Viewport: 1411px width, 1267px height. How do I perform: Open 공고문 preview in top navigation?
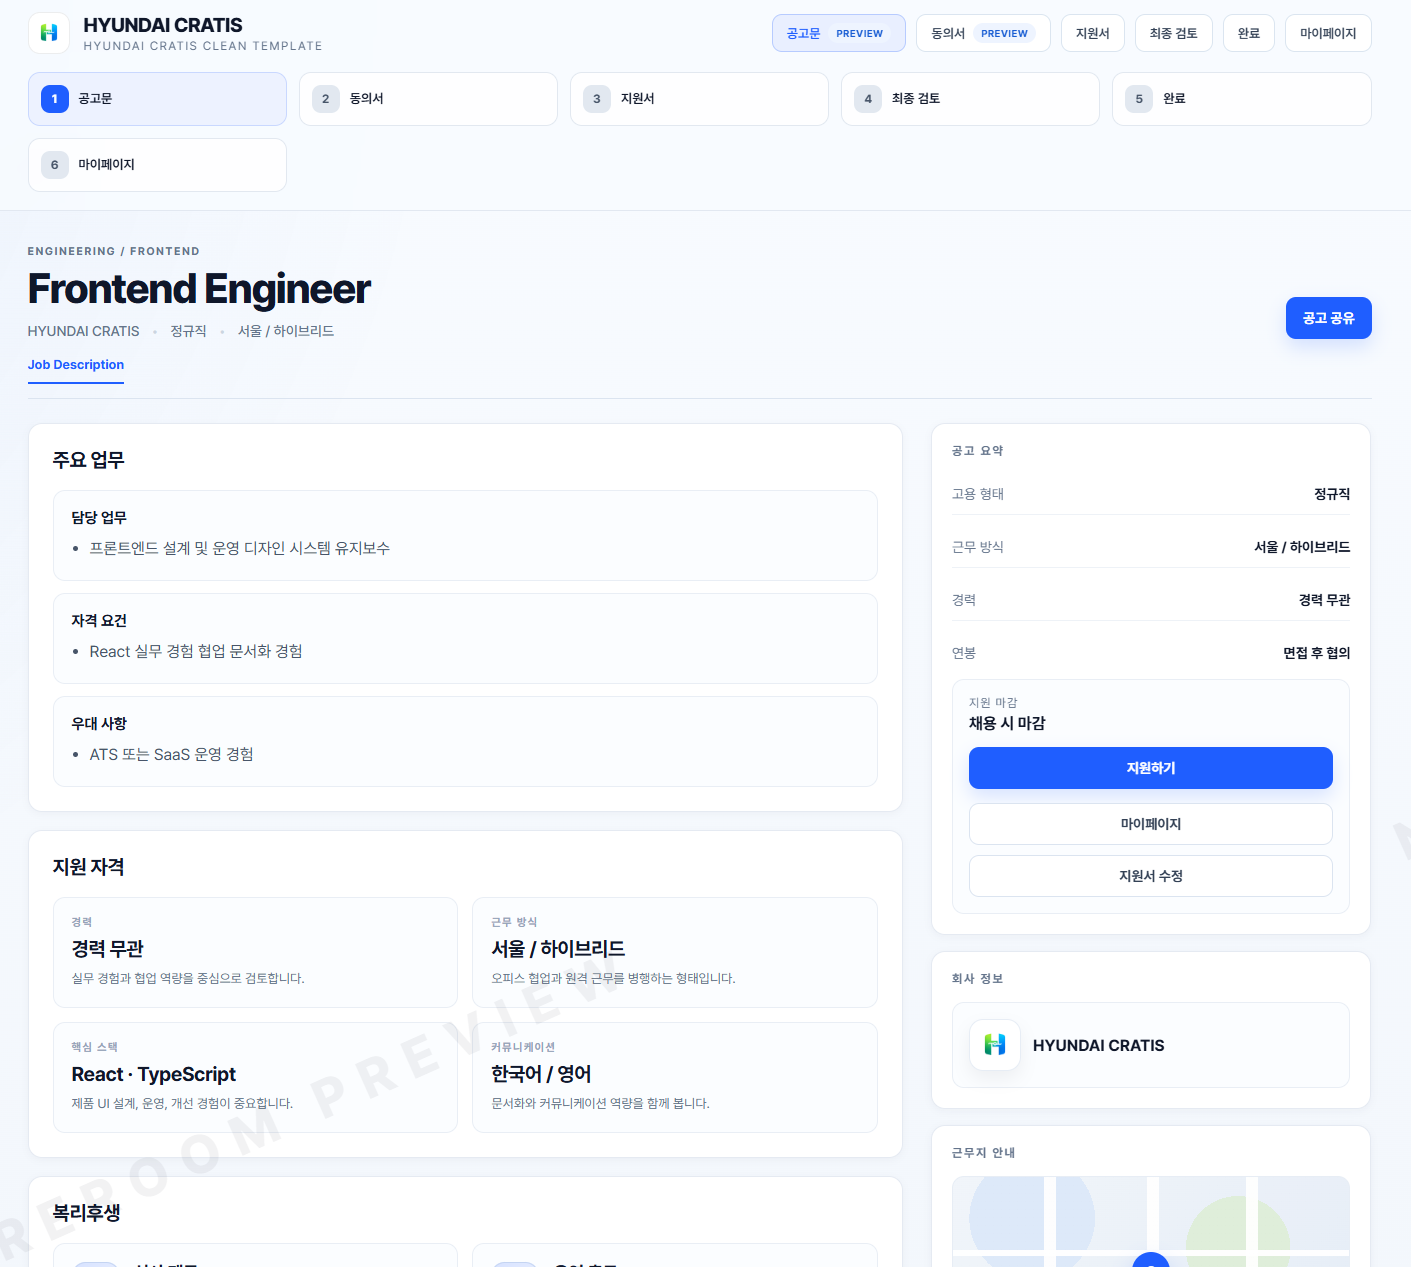pos(838,33)
